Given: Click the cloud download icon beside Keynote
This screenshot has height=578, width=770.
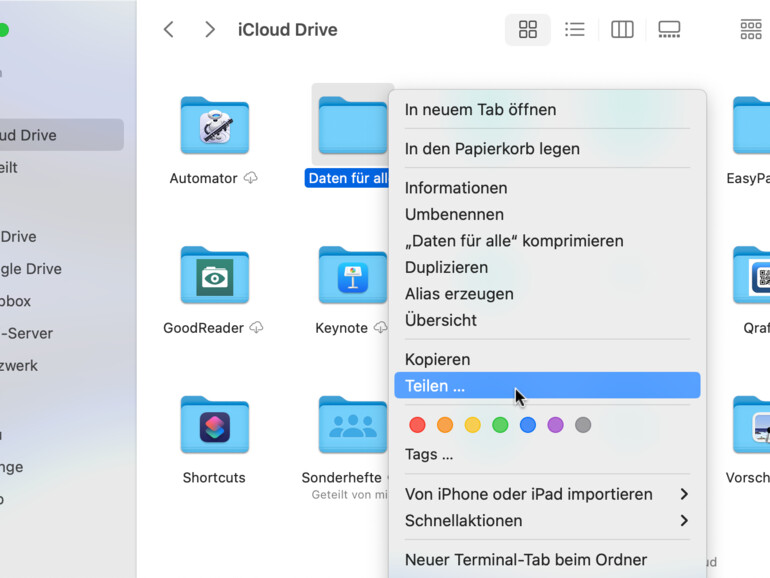Looking at the screenshot, I should point(380,328).
